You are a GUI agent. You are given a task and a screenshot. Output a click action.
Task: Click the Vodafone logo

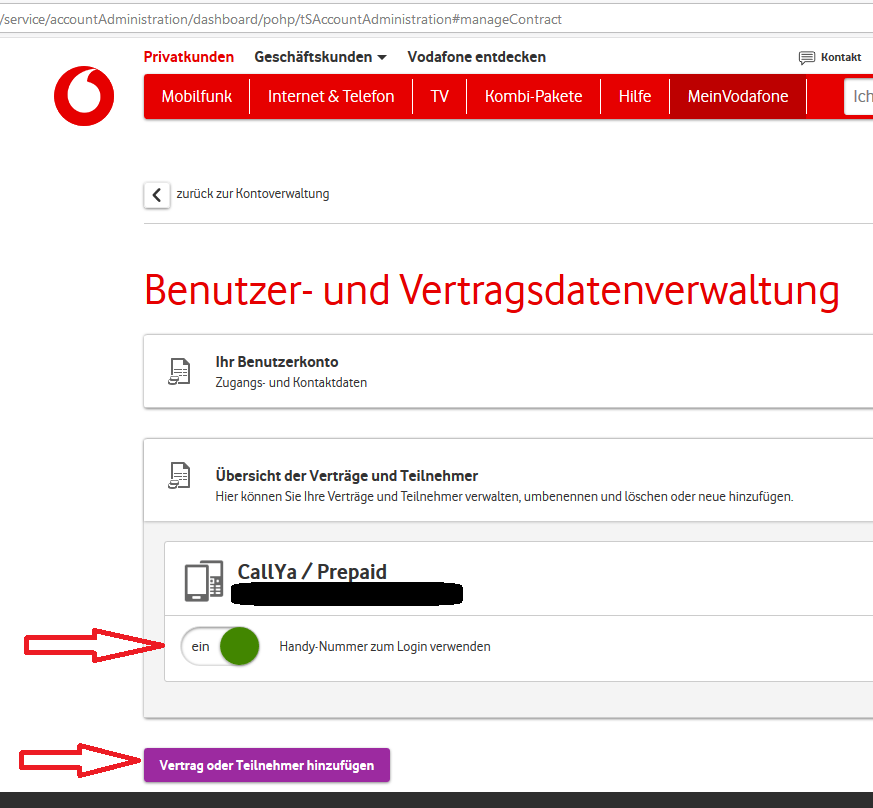click(x=84, y=96)
